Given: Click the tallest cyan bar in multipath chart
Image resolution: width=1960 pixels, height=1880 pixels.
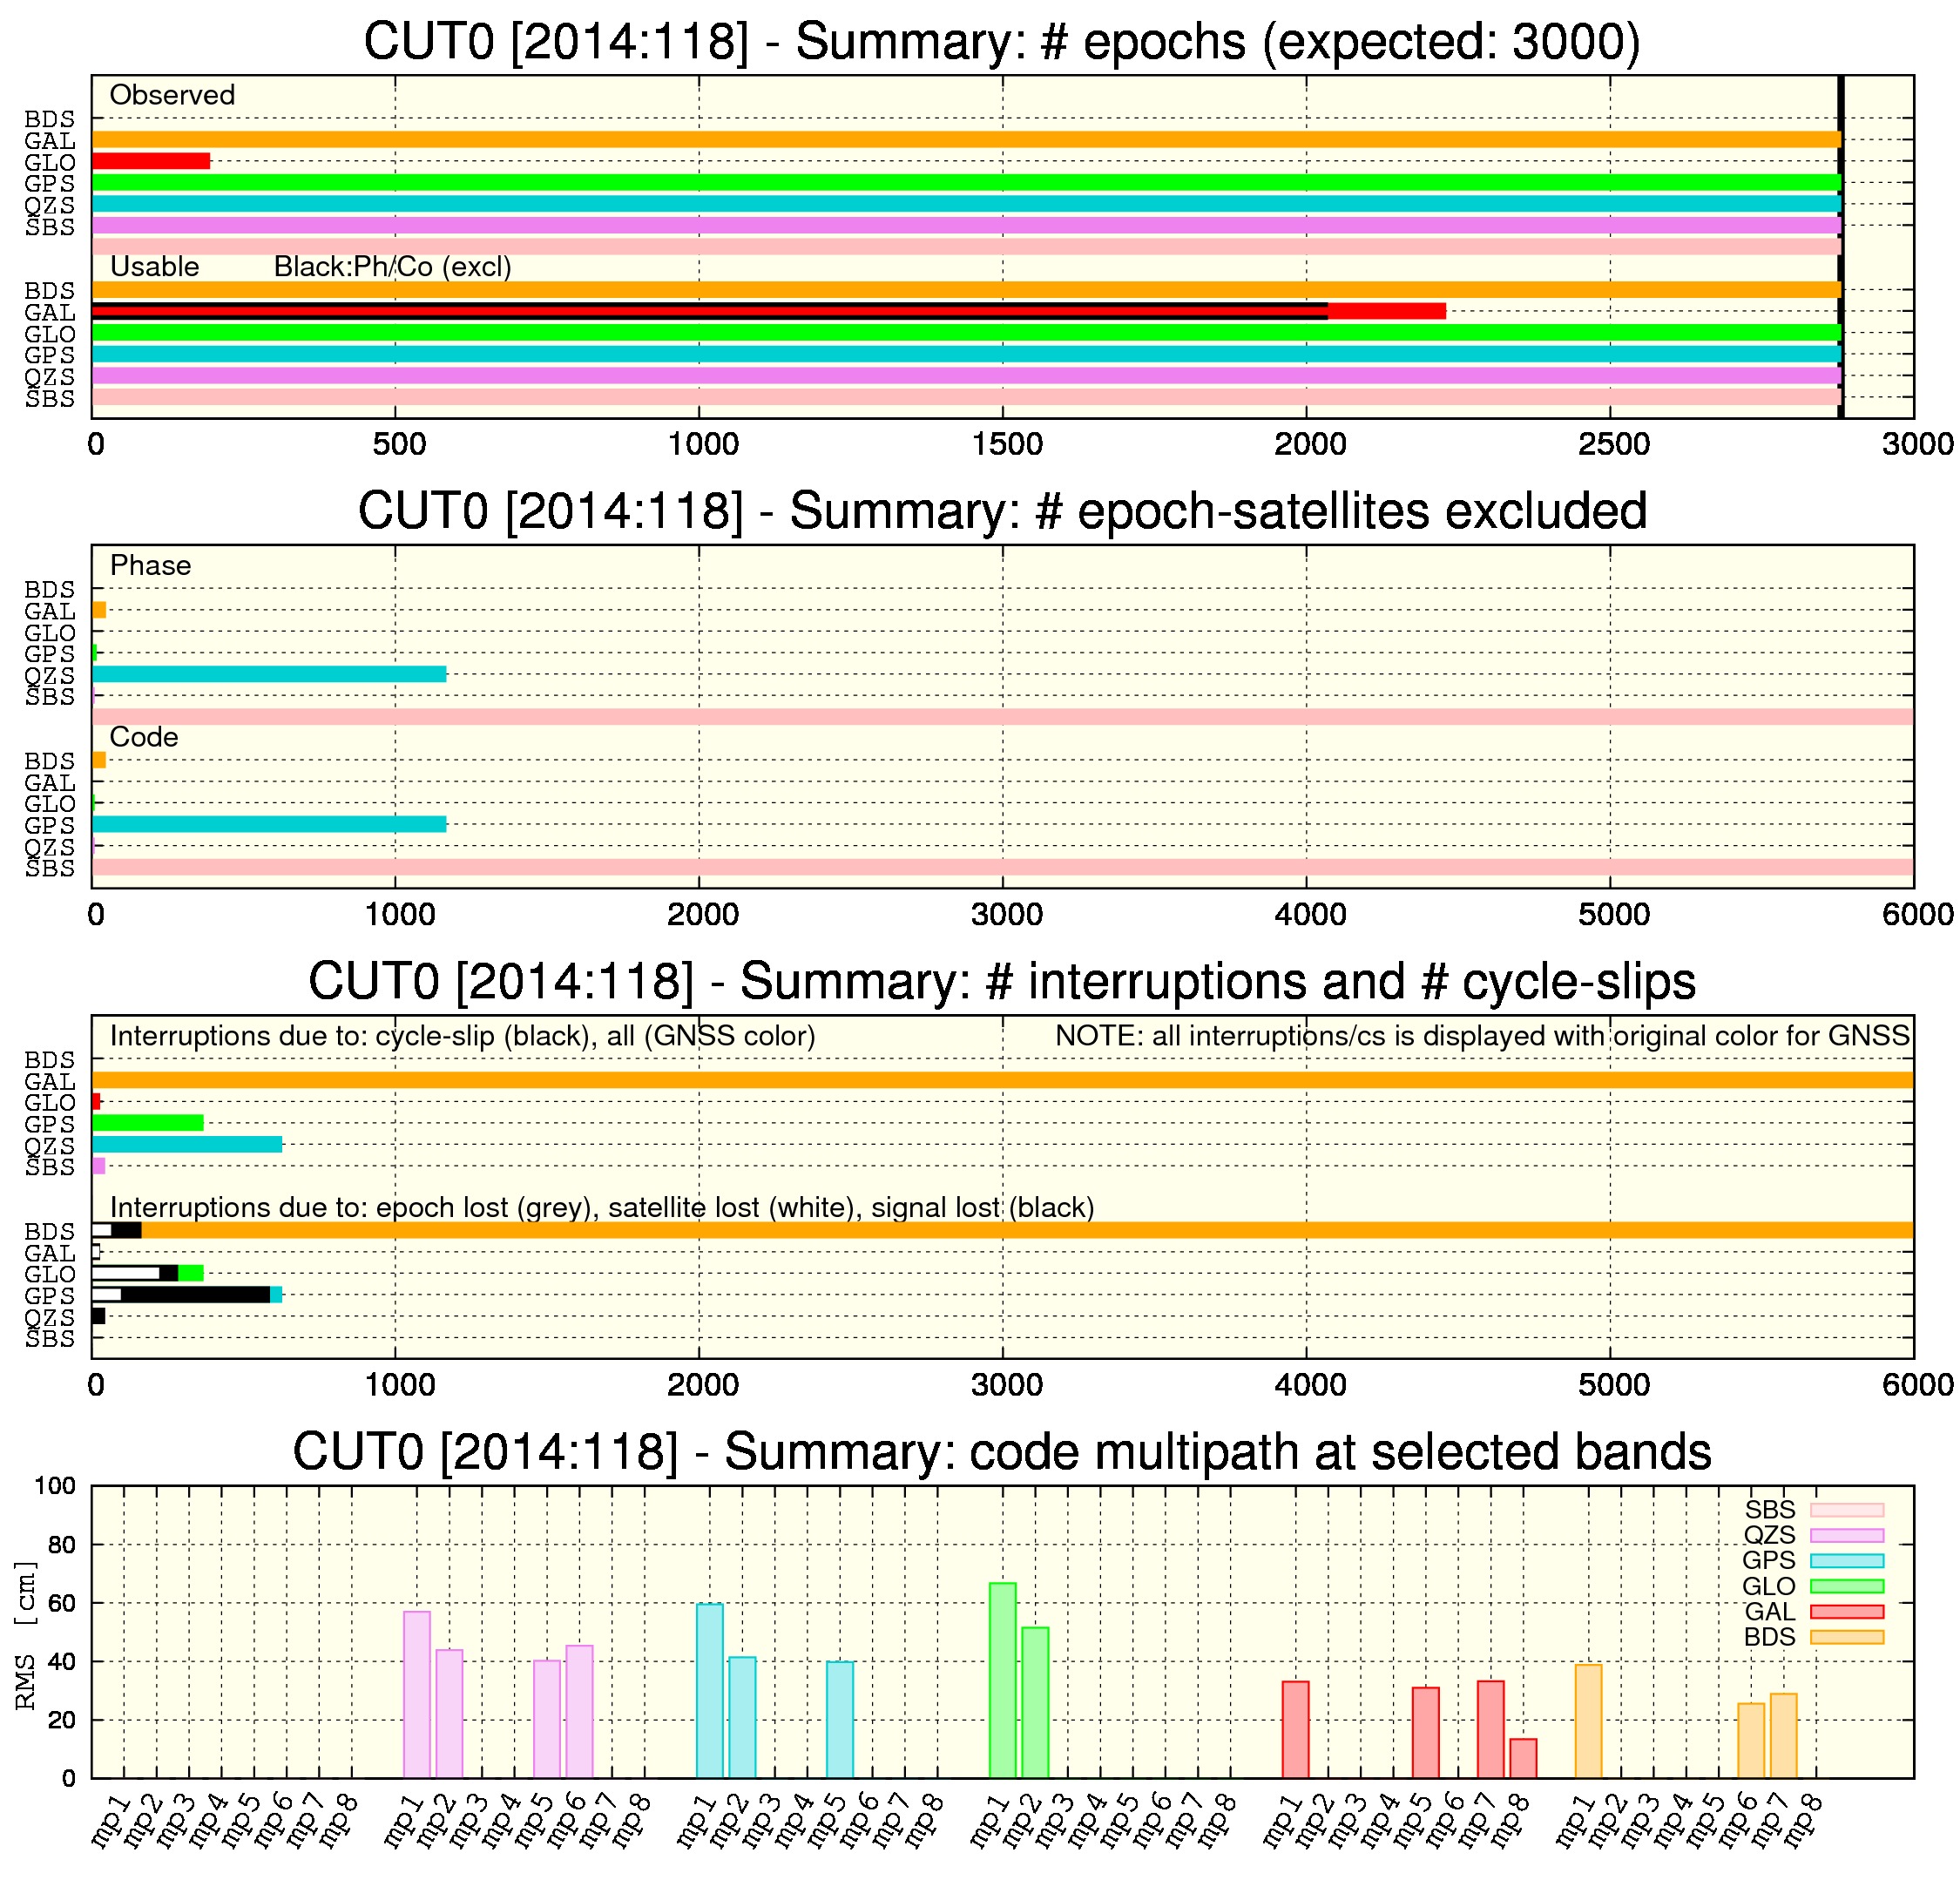Looking at the screenshot, I should click(x=710, y=1691).
